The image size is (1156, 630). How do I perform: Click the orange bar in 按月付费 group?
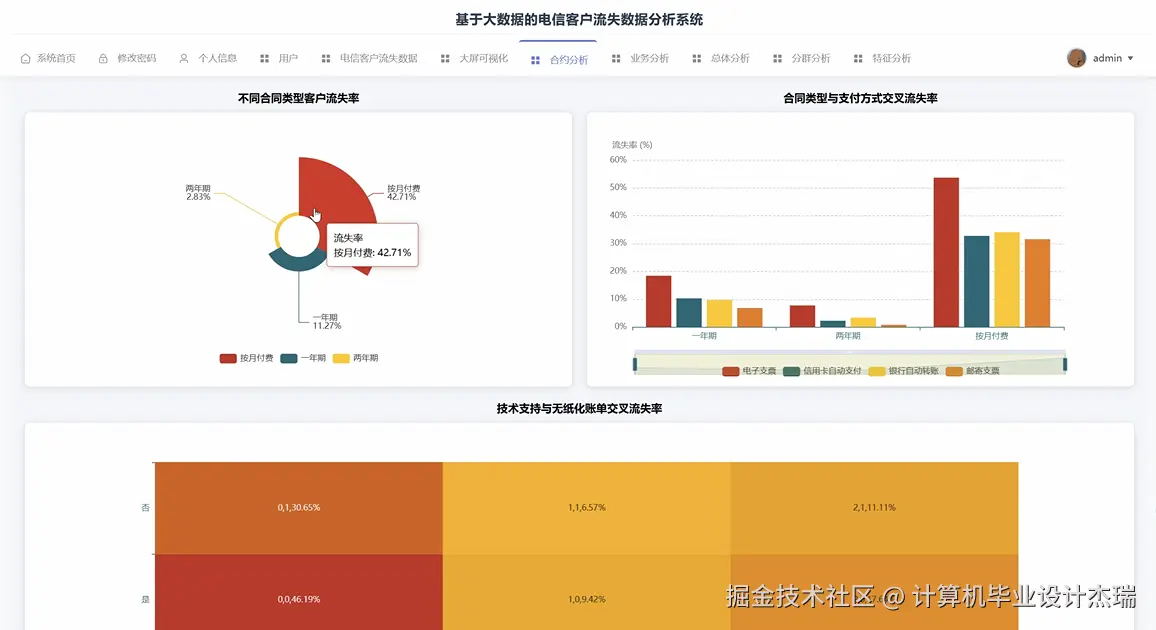[x=1037, y=283]
